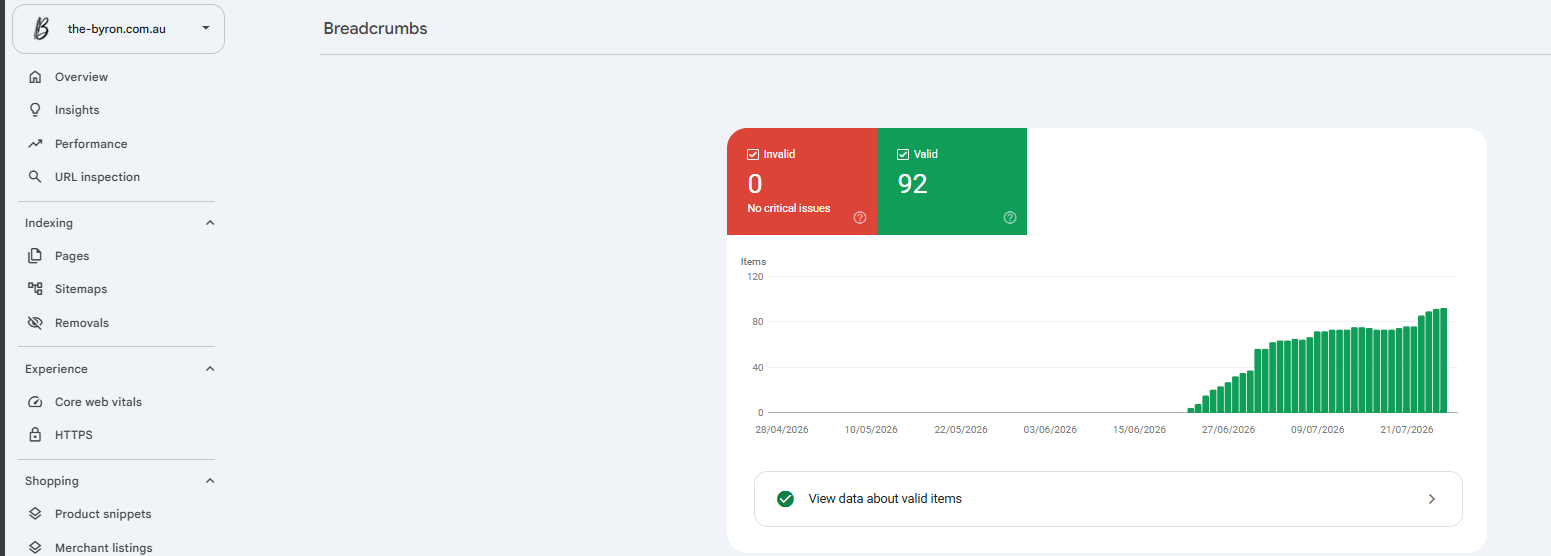Uncheck the Invalid checkbox

coord(753,155)
